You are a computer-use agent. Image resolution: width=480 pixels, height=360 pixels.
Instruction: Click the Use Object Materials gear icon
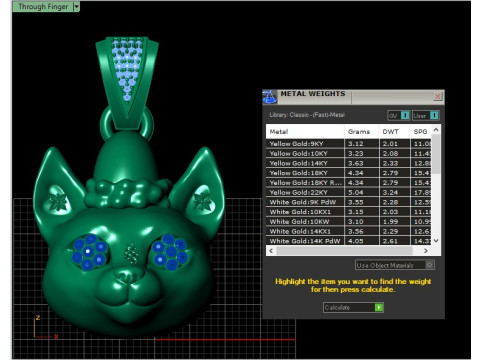(x=430, y=265)
